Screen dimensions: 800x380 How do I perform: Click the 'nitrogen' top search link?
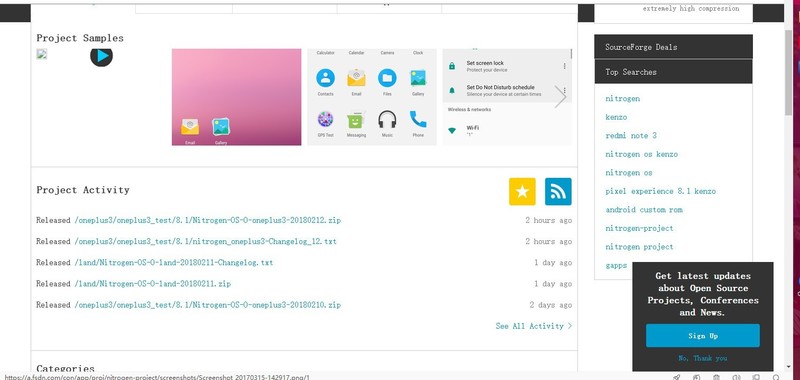pos(622,98)
